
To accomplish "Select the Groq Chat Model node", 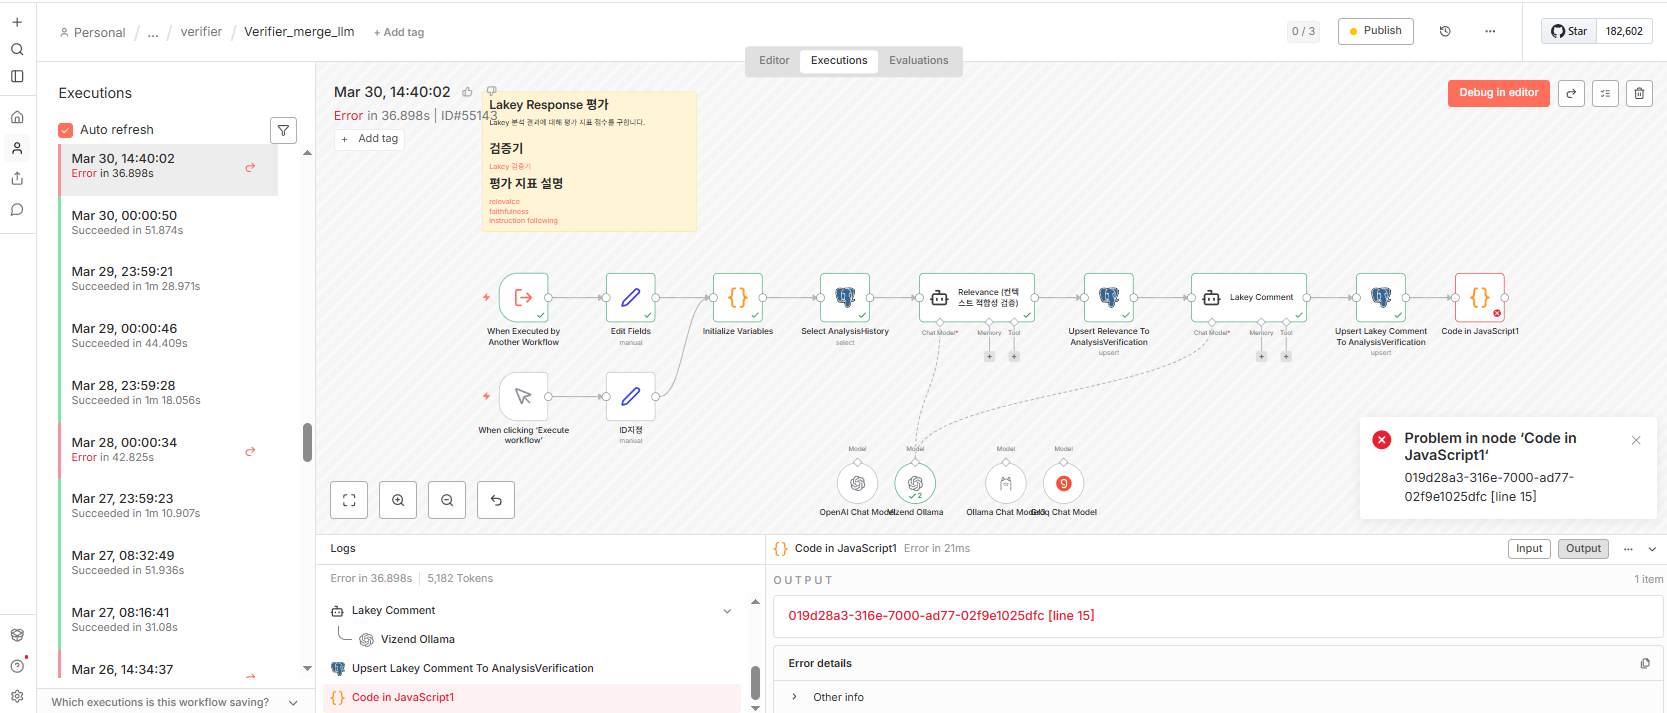I will click(1064, 484).
